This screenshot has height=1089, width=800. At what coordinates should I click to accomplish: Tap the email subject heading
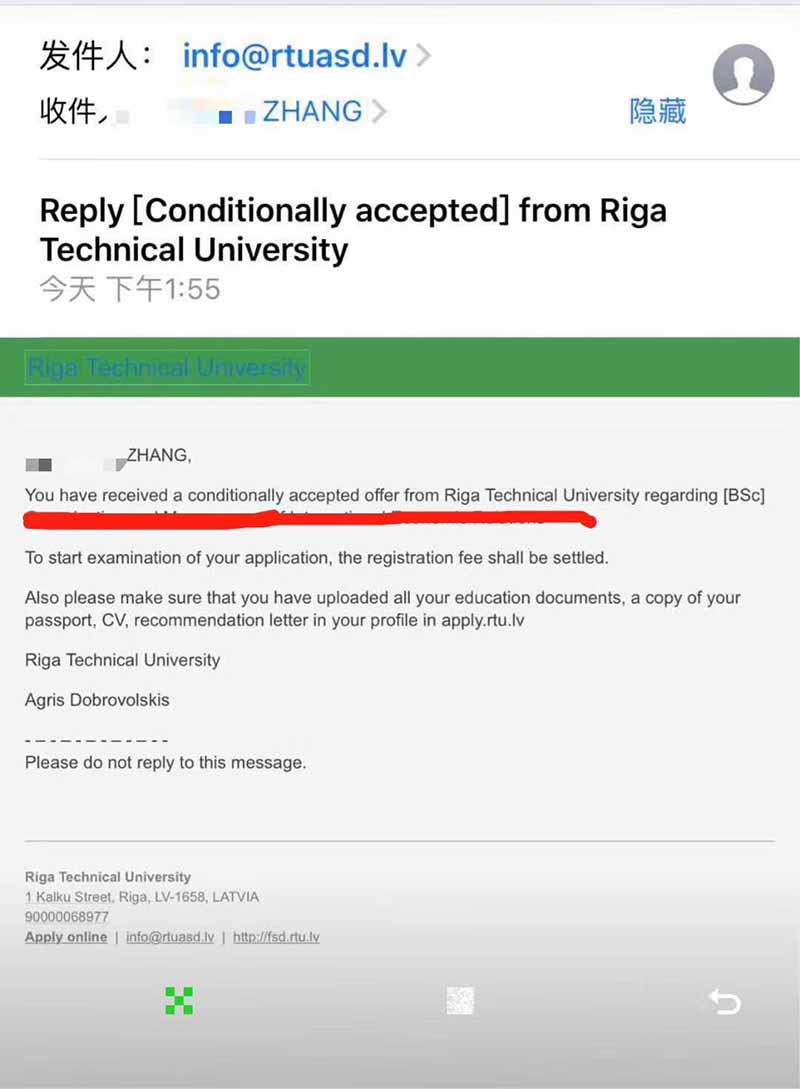coord(352,230)
